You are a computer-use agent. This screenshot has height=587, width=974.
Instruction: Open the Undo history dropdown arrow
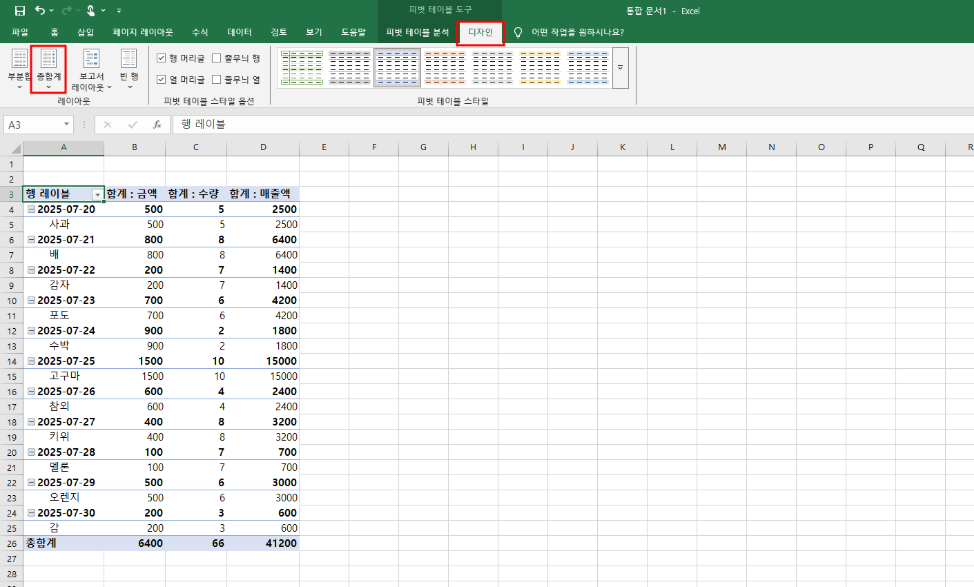51,11
